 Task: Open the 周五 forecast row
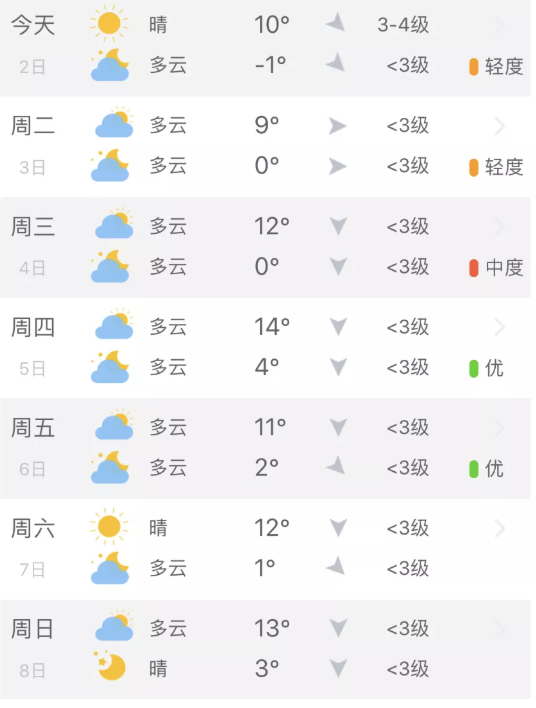265,449
